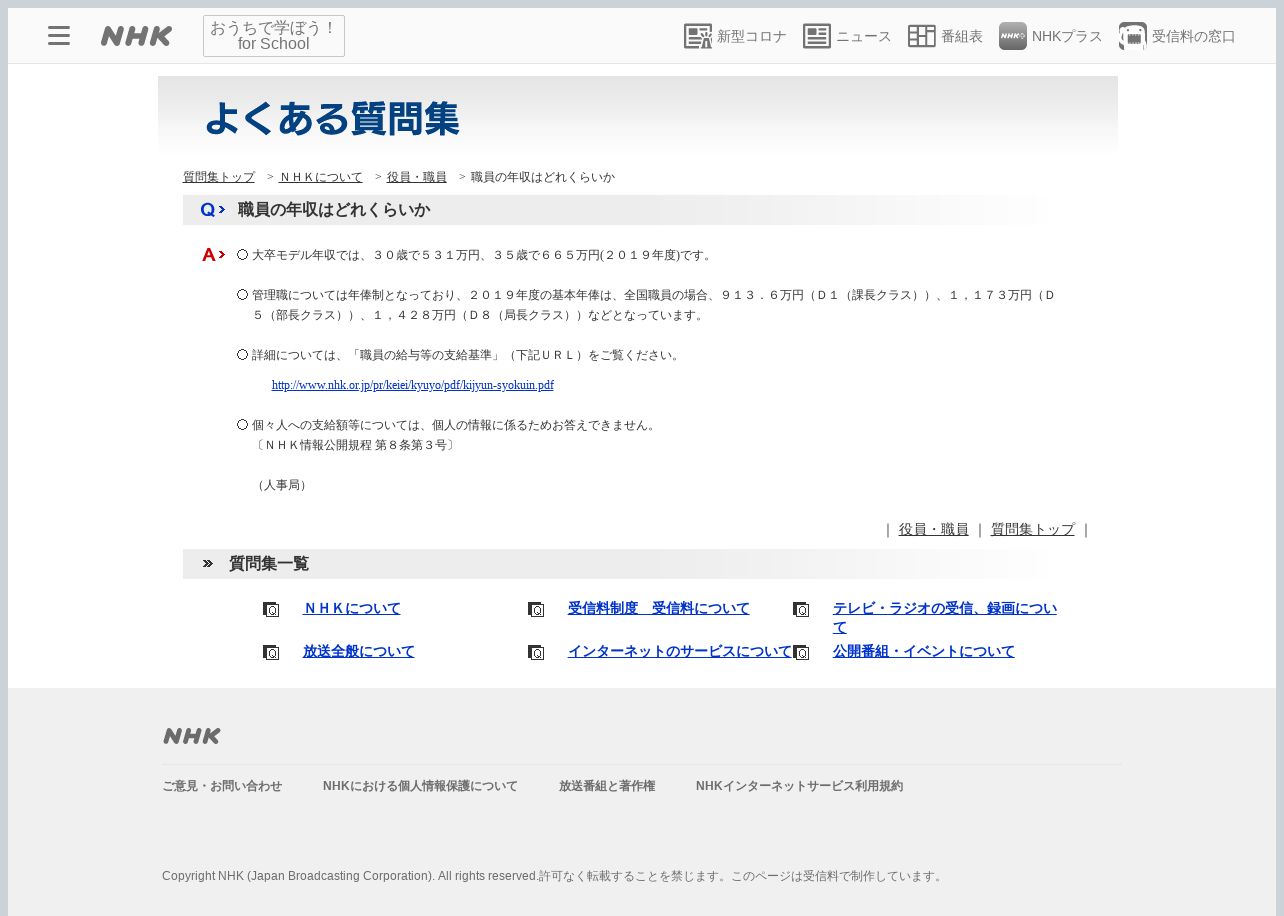This screenshot has width=1284, height=916.
Task: Click the blue Q icon beside the question
Action: point(212,210)
